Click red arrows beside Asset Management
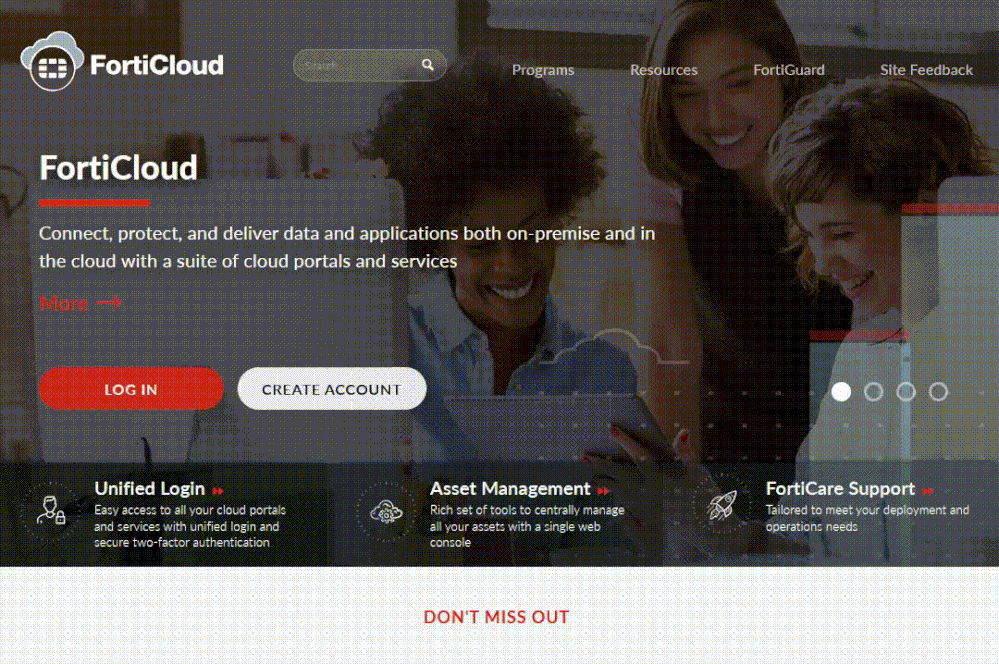Image resolution: width=999 pixels, height=664 pixels. coord(603,491)
